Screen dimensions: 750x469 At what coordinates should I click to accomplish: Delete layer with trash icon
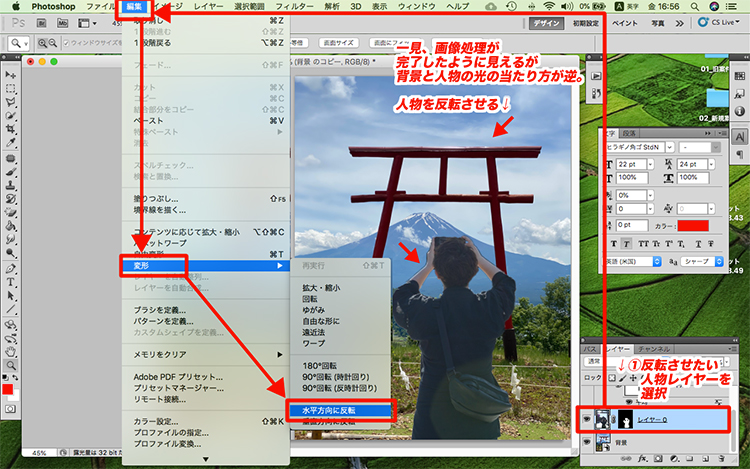721,458
